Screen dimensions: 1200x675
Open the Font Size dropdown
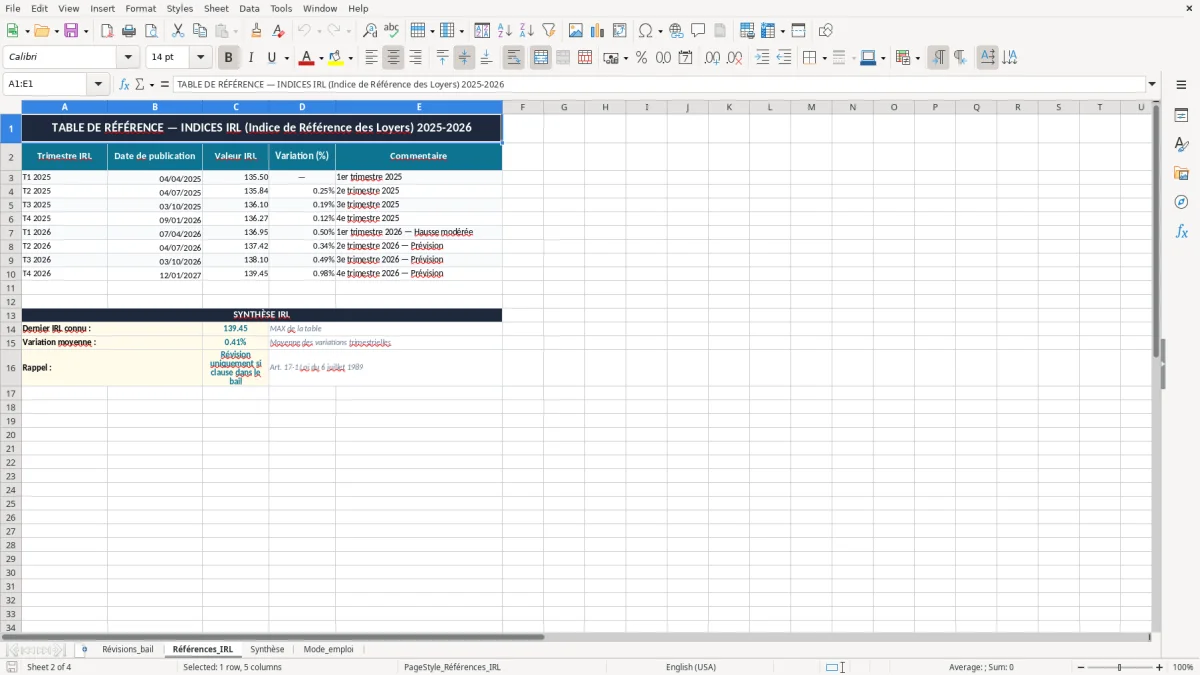[x=201, y=58]
